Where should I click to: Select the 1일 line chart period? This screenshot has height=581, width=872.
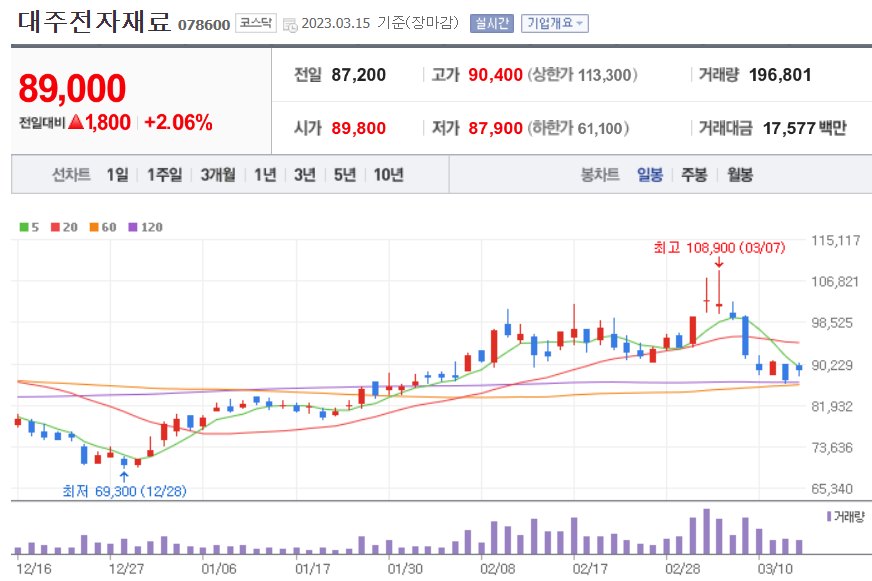[117, 175]
